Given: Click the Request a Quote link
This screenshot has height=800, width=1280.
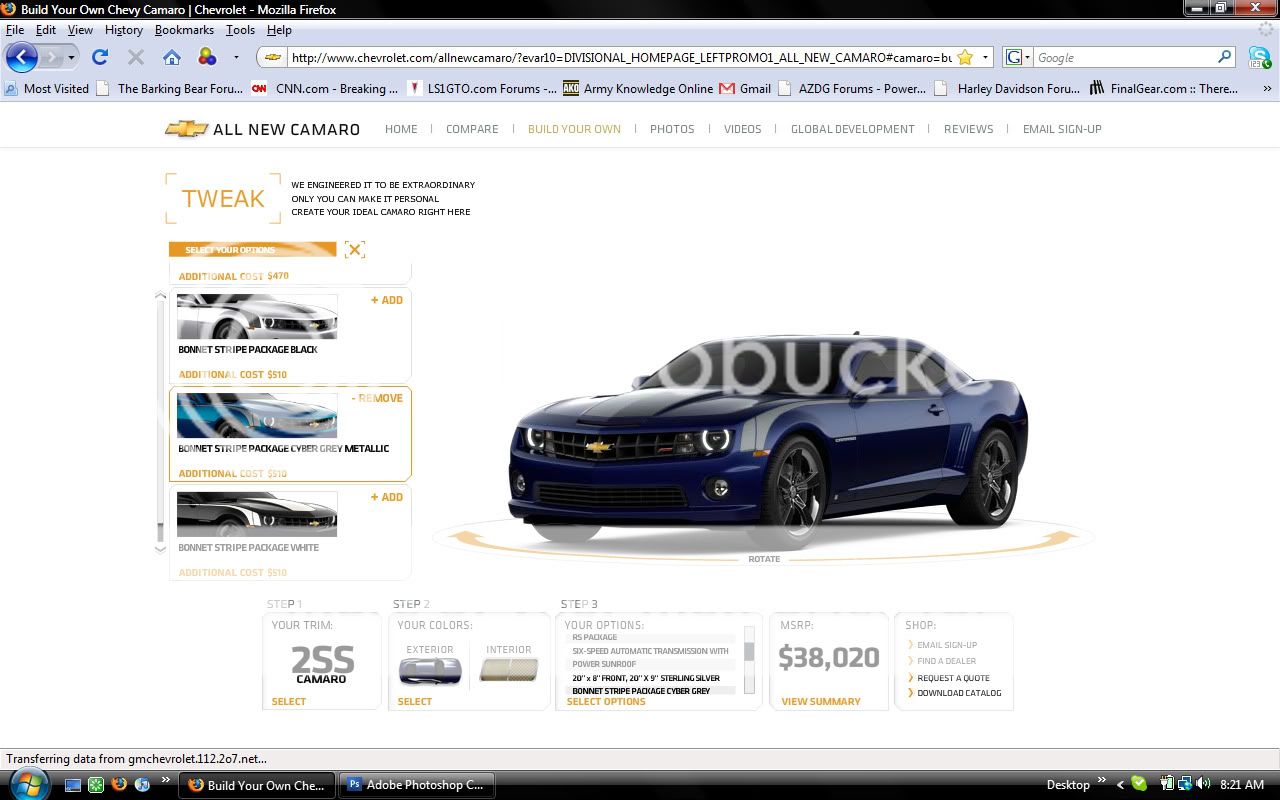Looking at the screenshot, I should tap(953, 678).
